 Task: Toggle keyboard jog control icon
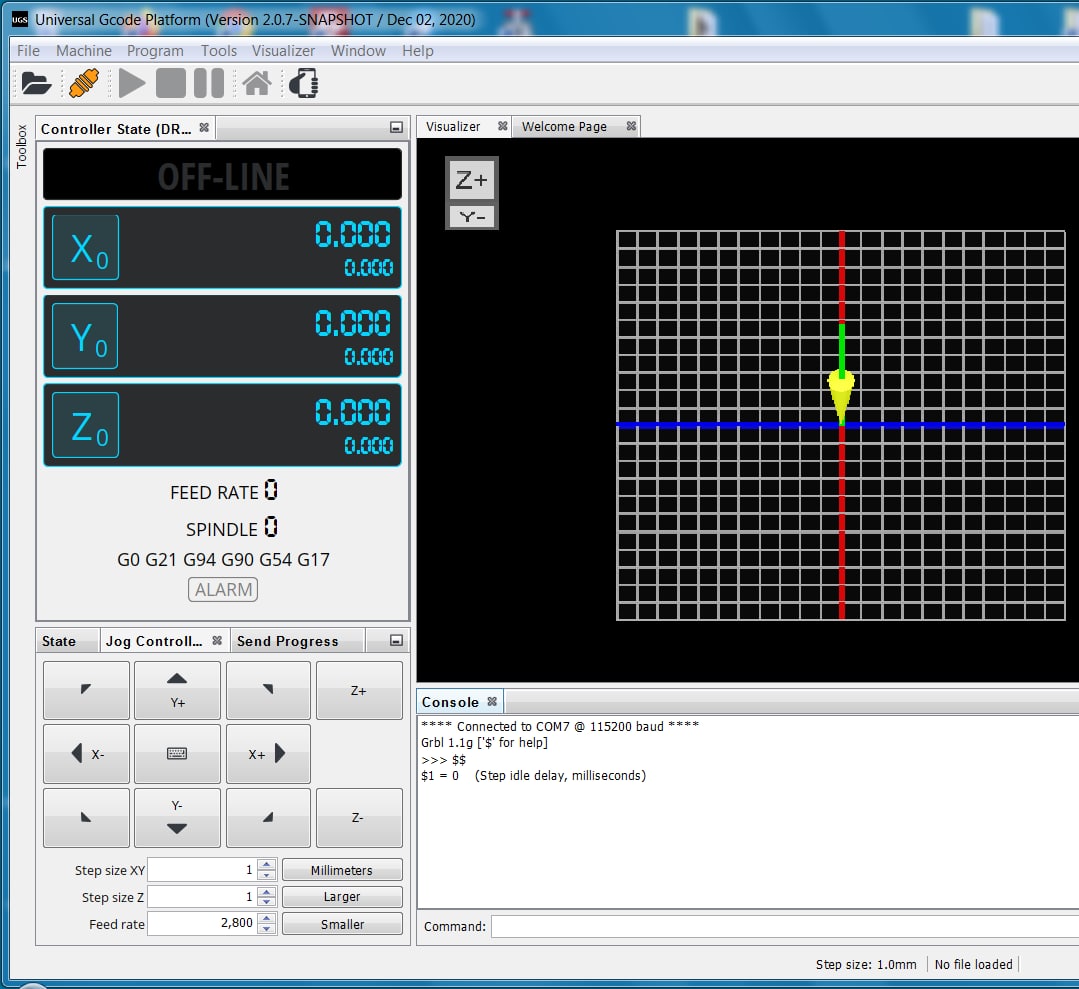pos(178,754)
